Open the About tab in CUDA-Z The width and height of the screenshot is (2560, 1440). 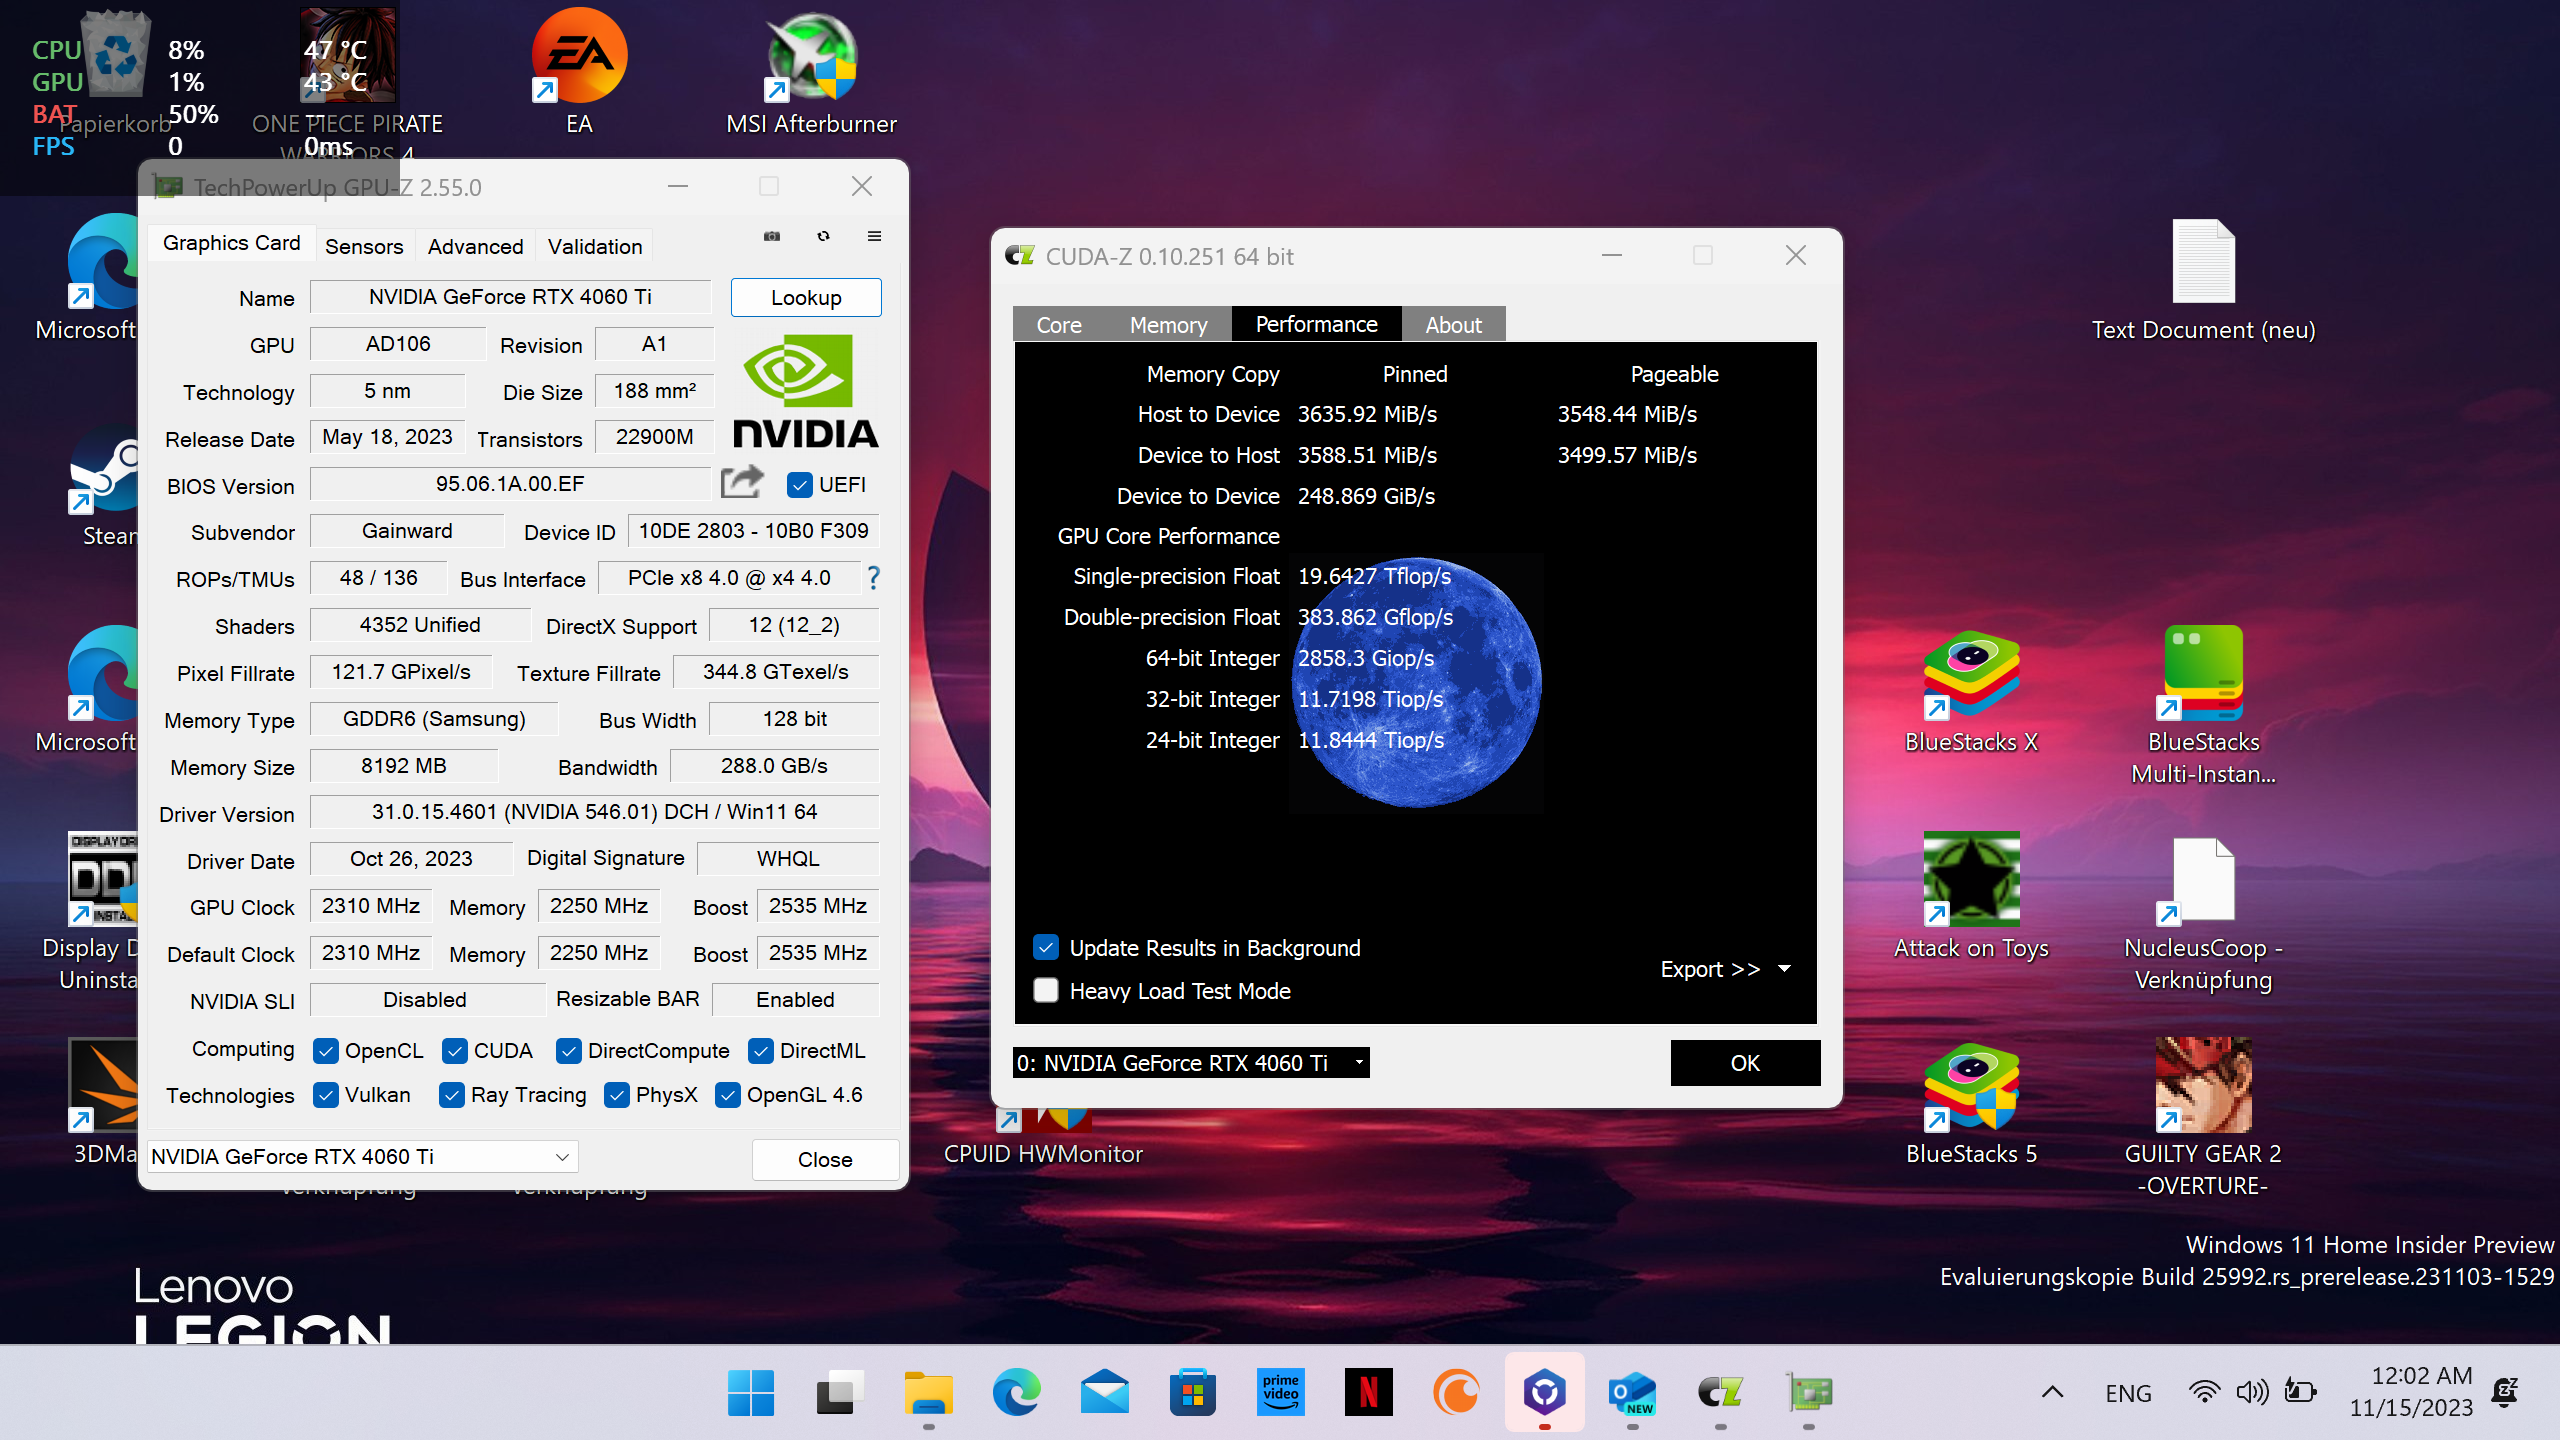[x=1453, y=324]
